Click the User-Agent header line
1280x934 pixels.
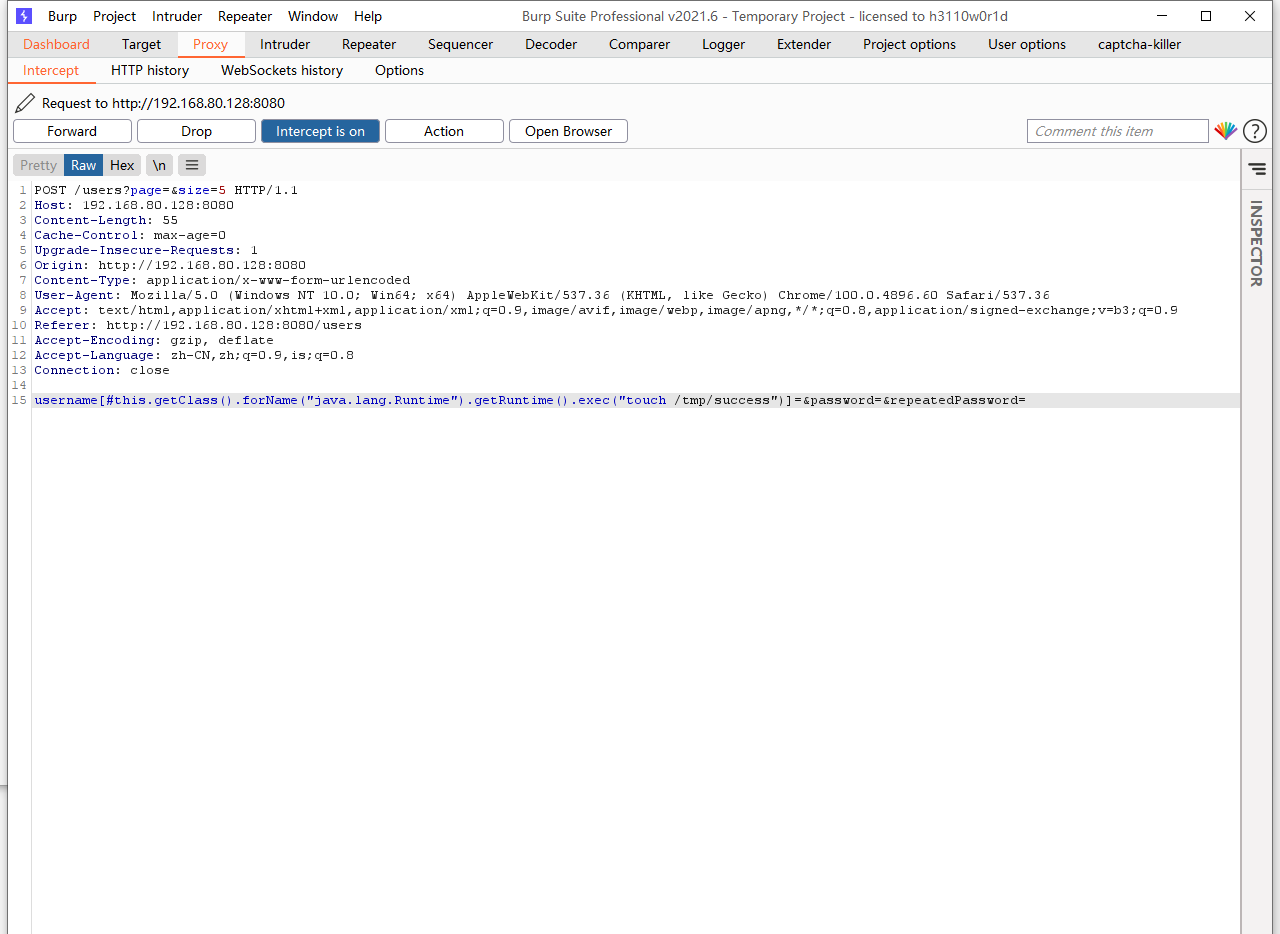[x=542, y=295]
